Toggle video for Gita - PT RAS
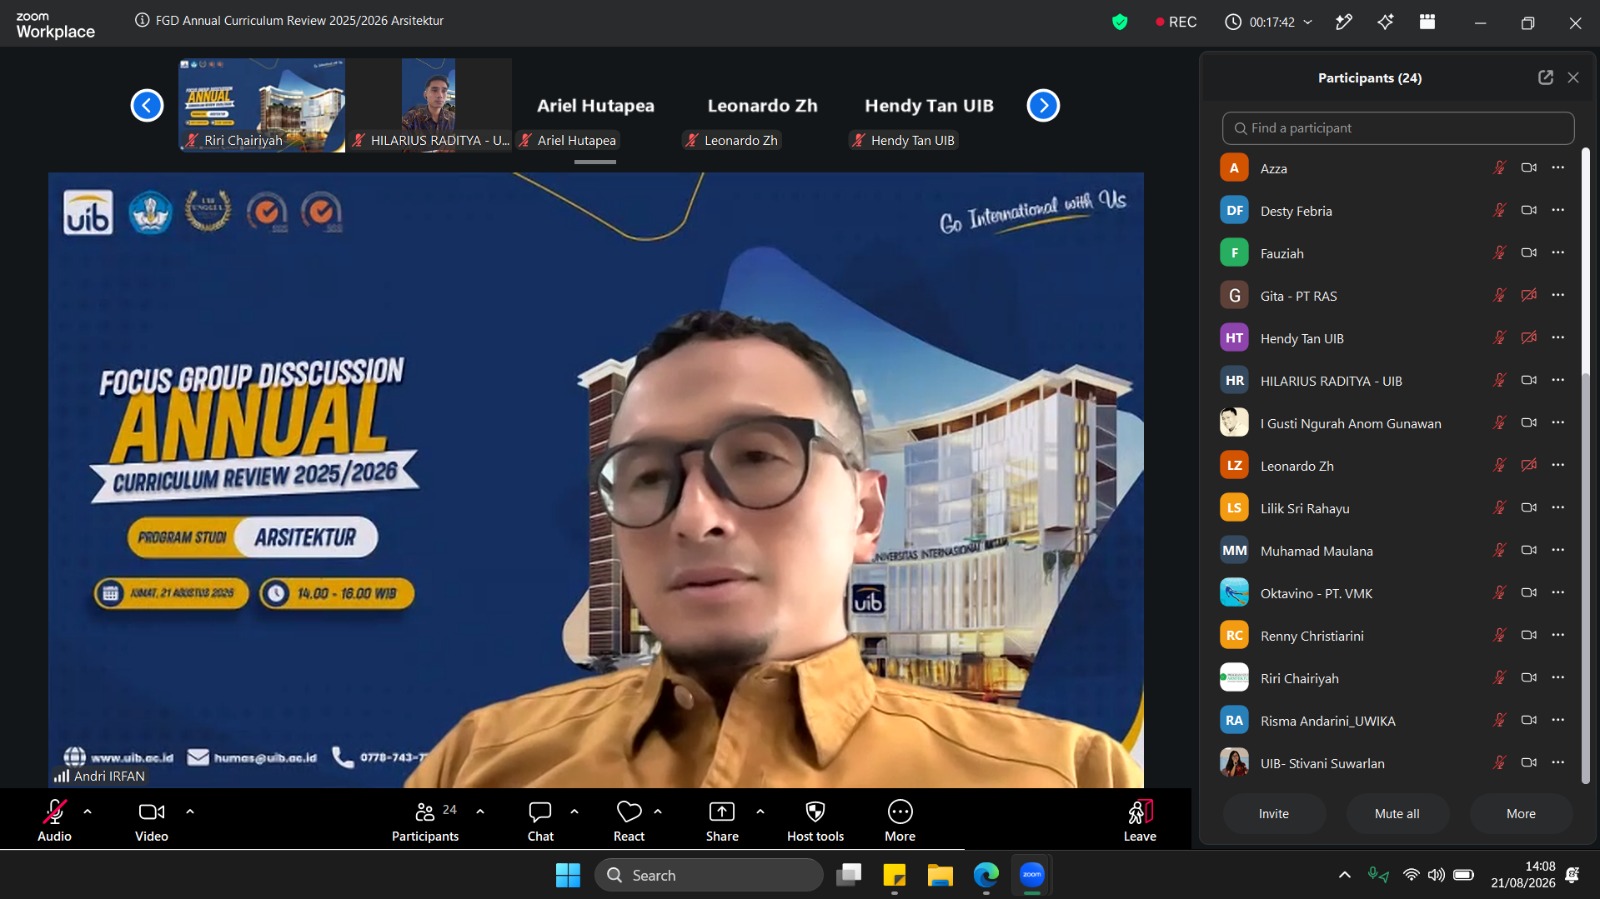Image resolution: width=1600 pixels, height=899 pixels. (x=1528, y=295)
